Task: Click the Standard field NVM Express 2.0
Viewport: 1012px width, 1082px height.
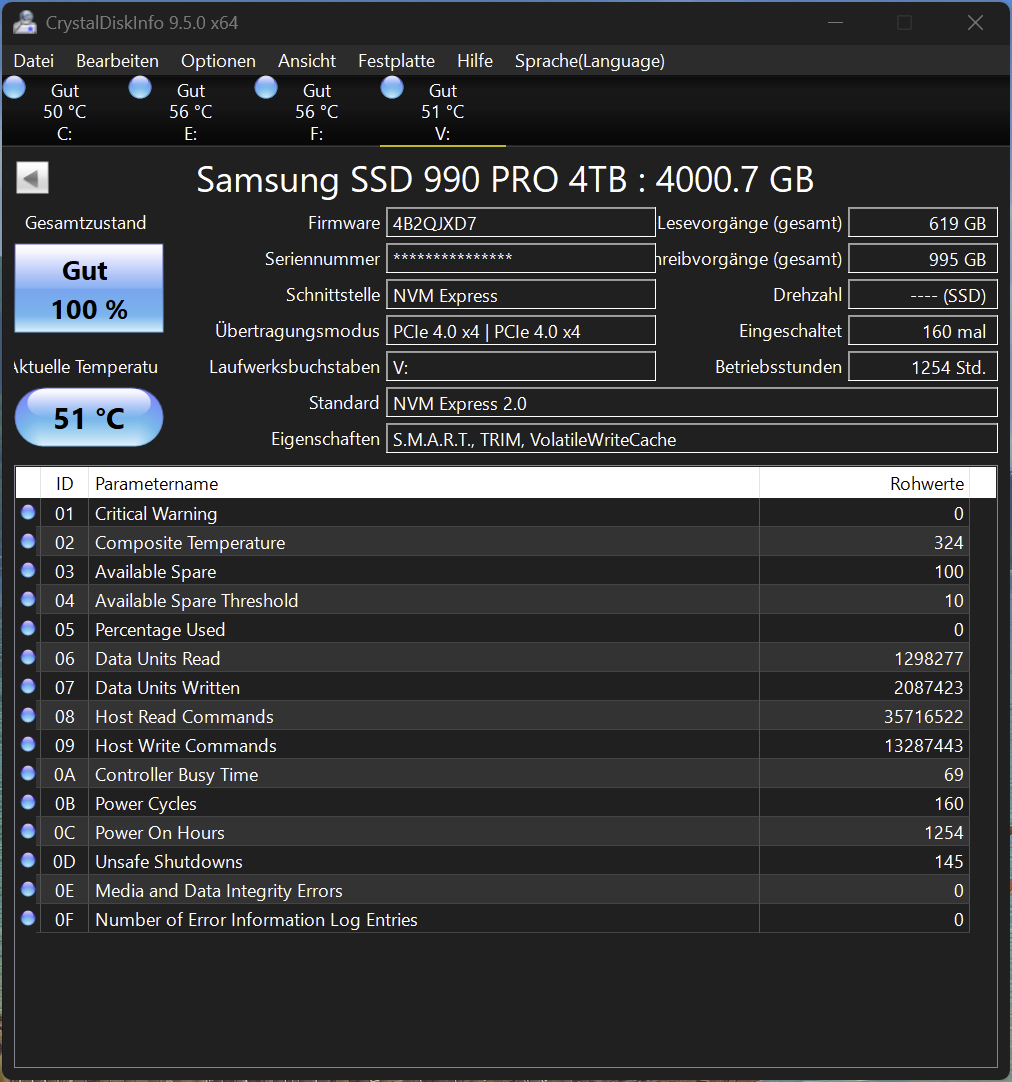Action: coord(692,402)
